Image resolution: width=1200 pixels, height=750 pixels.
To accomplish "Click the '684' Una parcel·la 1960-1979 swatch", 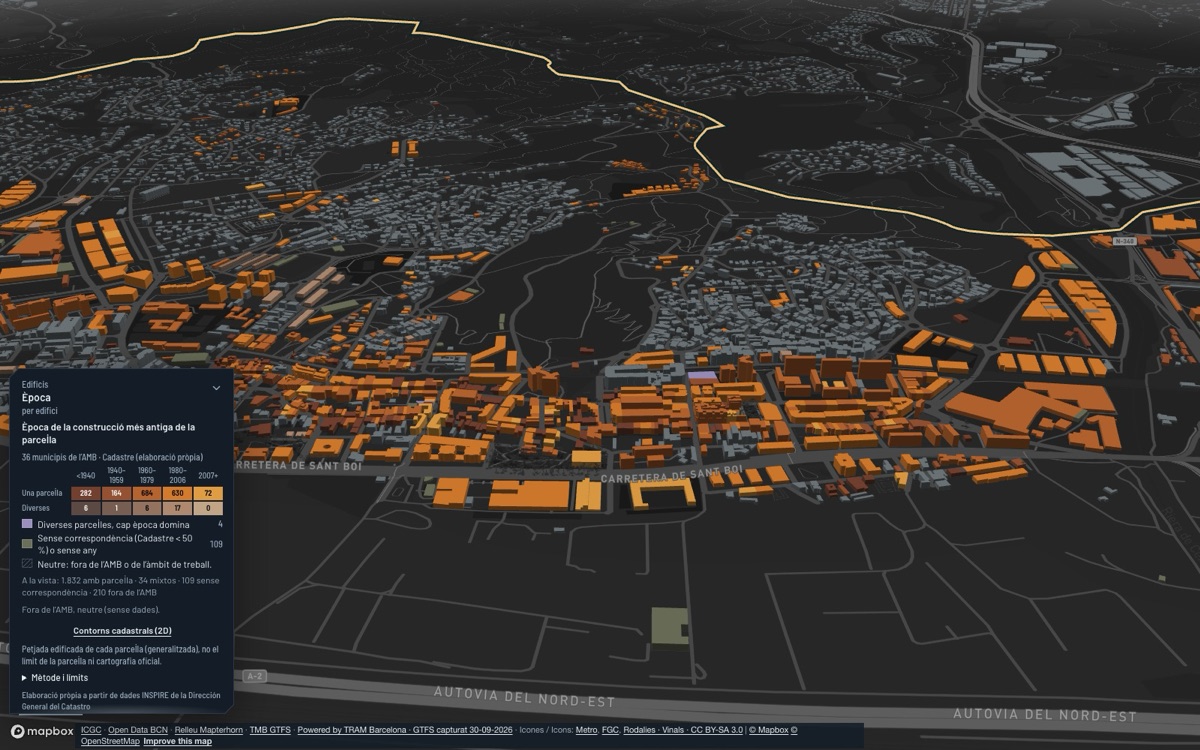I will click(147, 493).
